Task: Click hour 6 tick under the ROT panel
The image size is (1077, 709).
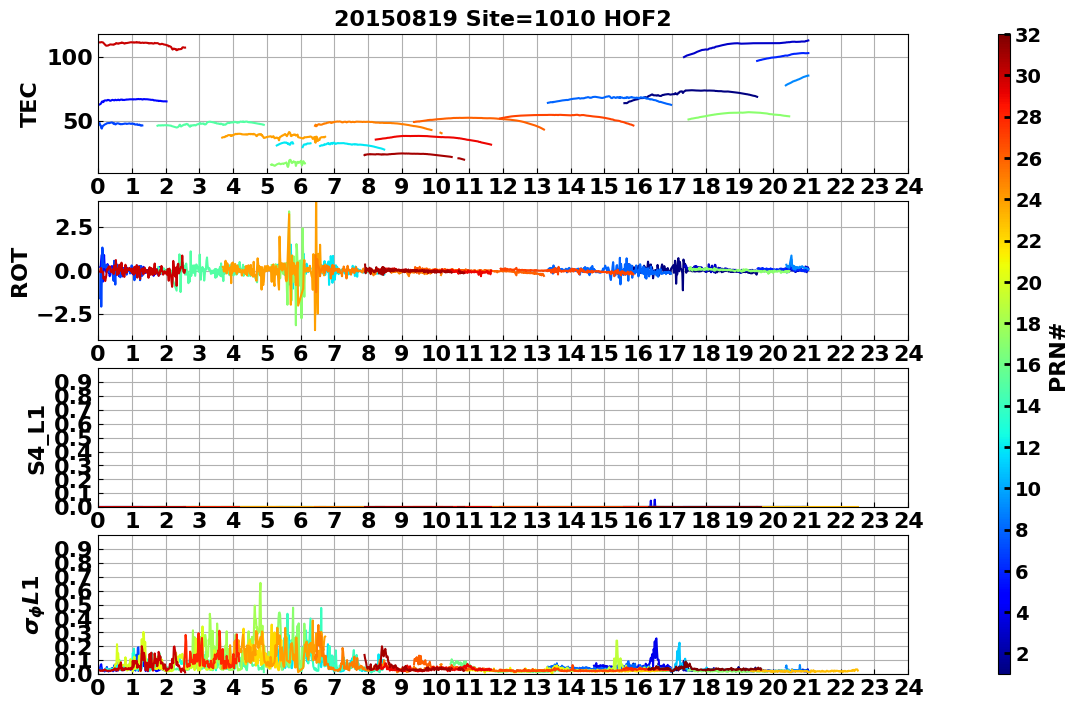Action: click(300, 353)
